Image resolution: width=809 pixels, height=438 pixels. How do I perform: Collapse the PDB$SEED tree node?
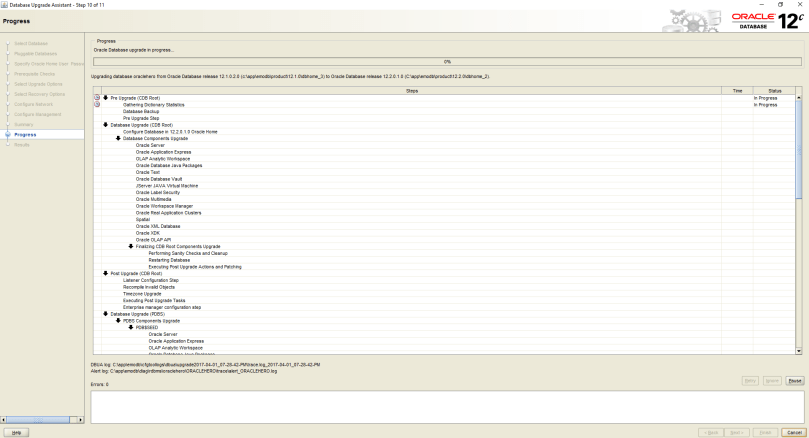click(131, 327)
